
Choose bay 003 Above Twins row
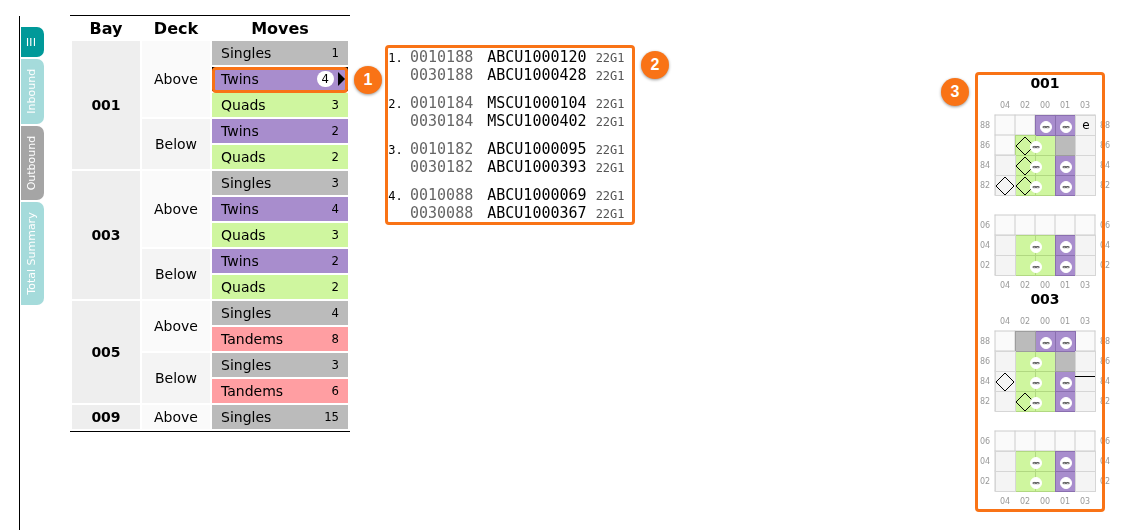tap(280, 209)
